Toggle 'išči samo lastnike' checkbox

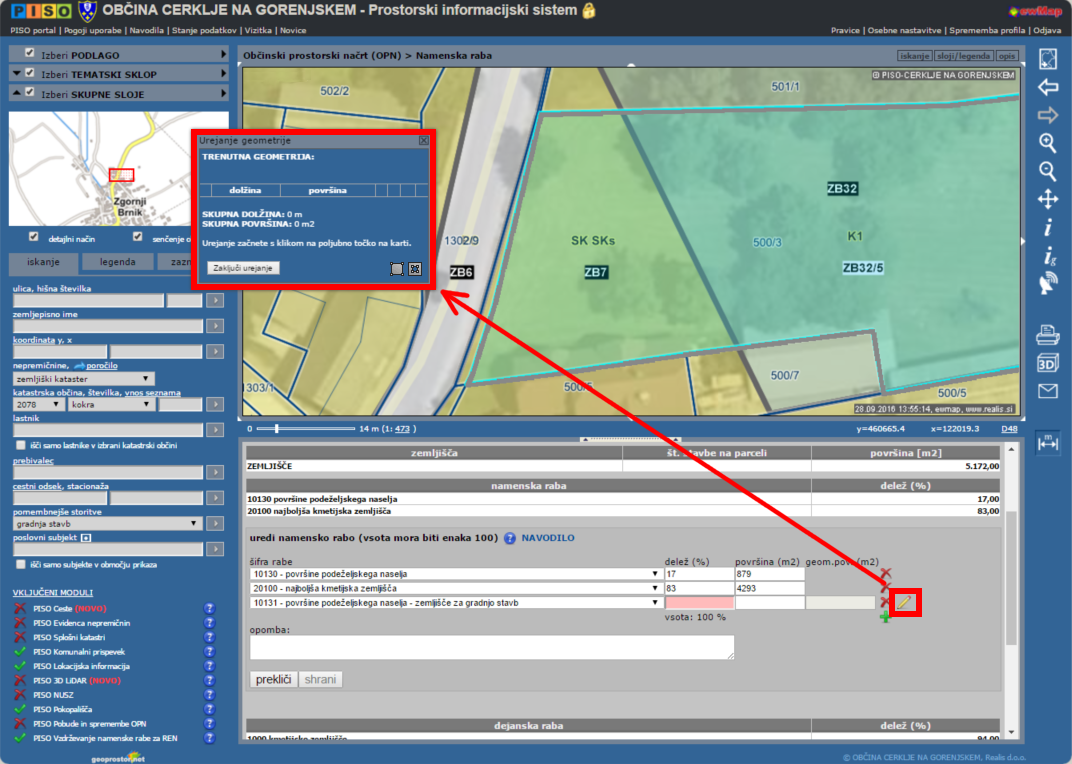(20, 445)
